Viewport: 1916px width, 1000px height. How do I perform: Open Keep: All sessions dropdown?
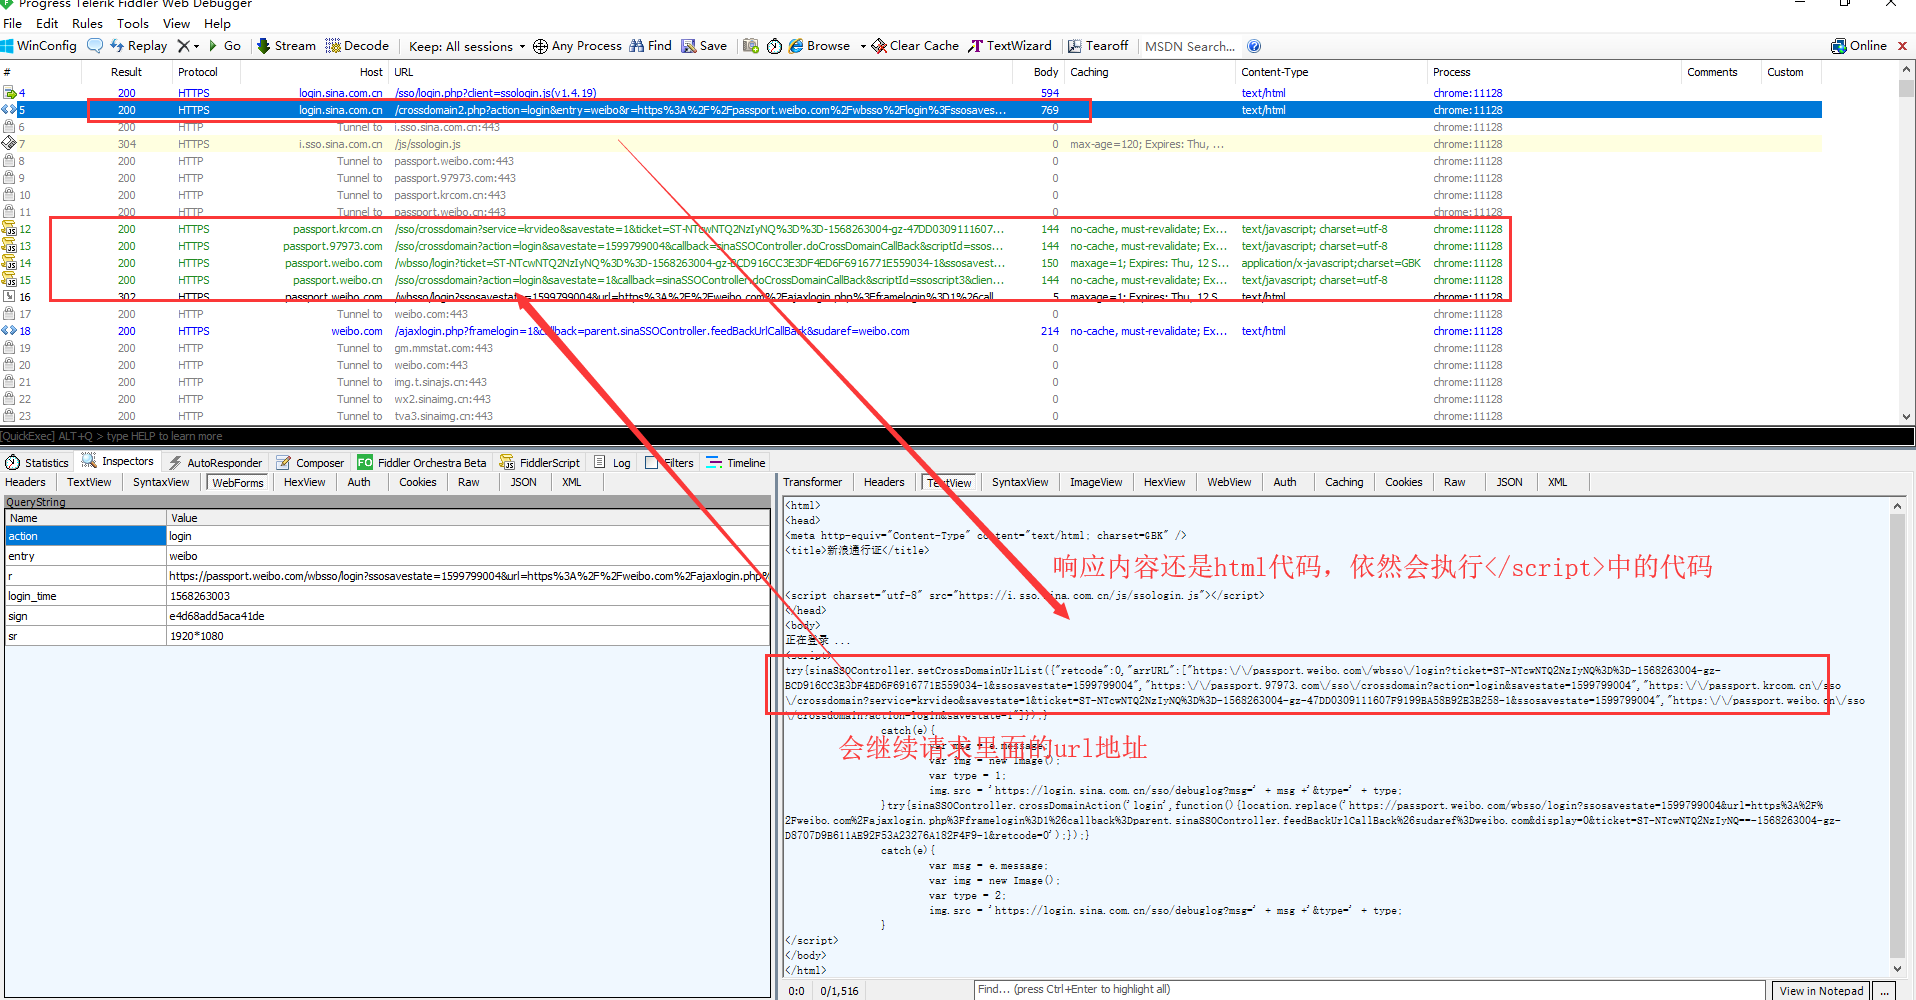tap(467, 46)
